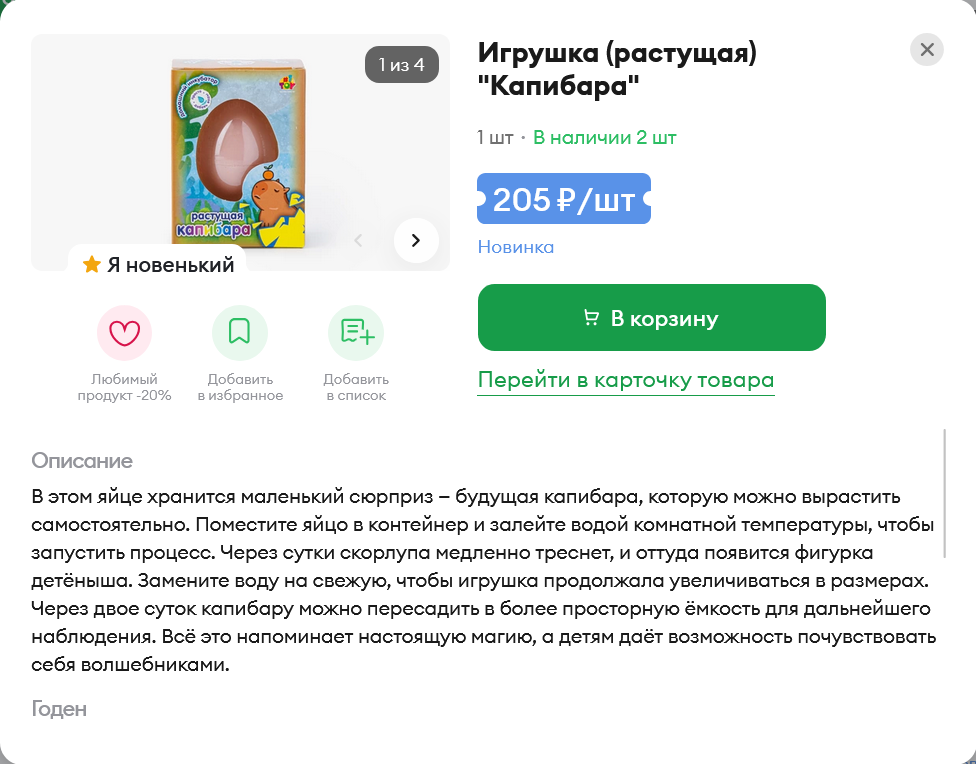Viewport: 976px width, 764px height.
Task: Show next product photo with right arrow
Action: [x=416, y=240]
